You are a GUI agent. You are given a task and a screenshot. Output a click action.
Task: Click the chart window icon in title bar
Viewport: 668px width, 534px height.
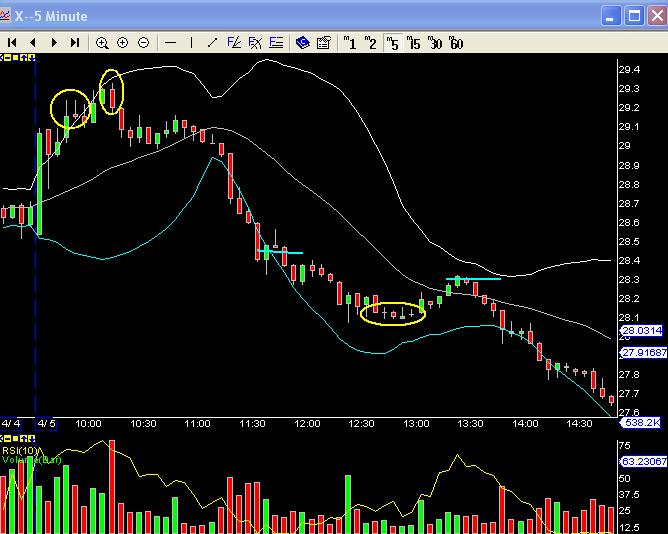(5, 16)
